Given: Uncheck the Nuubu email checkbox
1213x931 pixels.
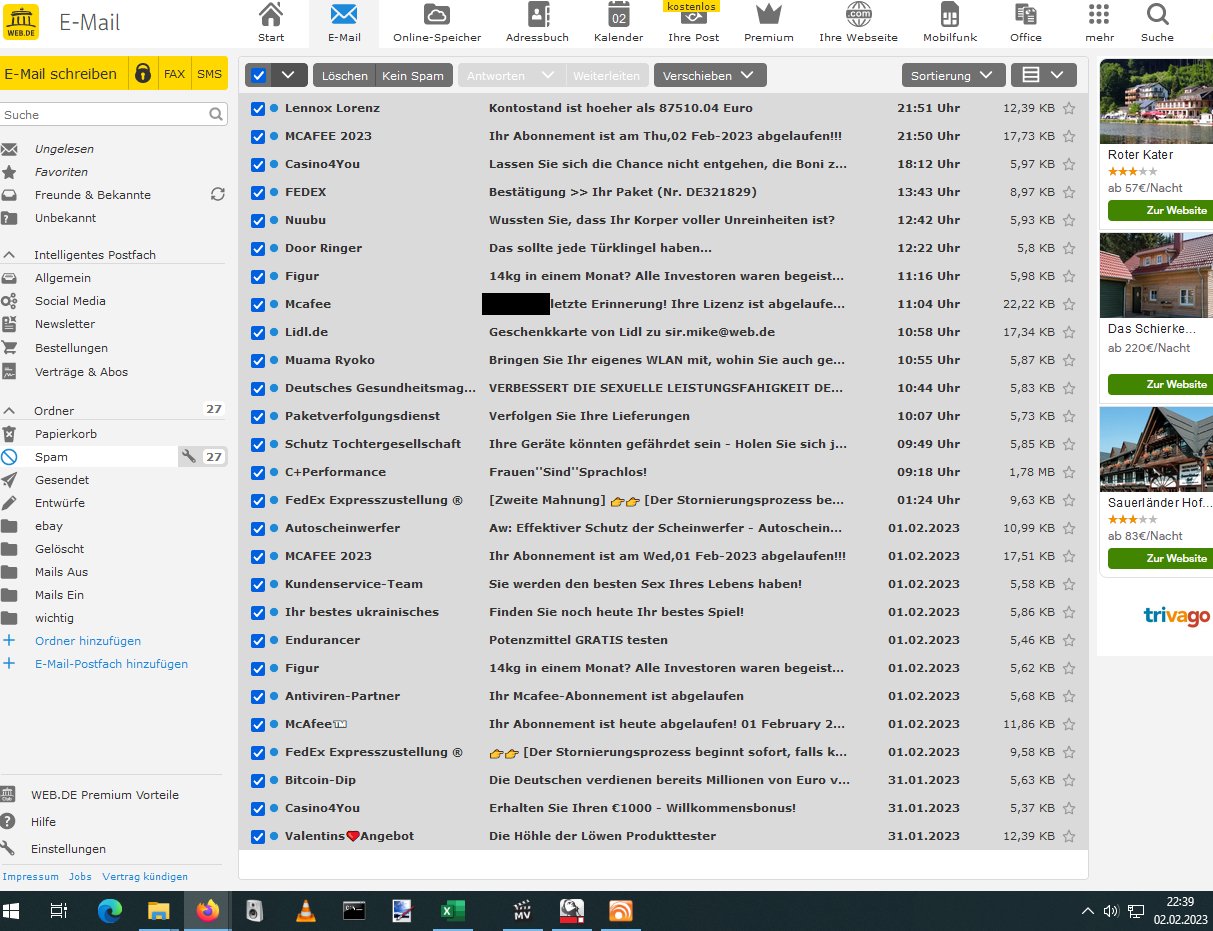Looking at the screenshot, I should tap(258, 220).
